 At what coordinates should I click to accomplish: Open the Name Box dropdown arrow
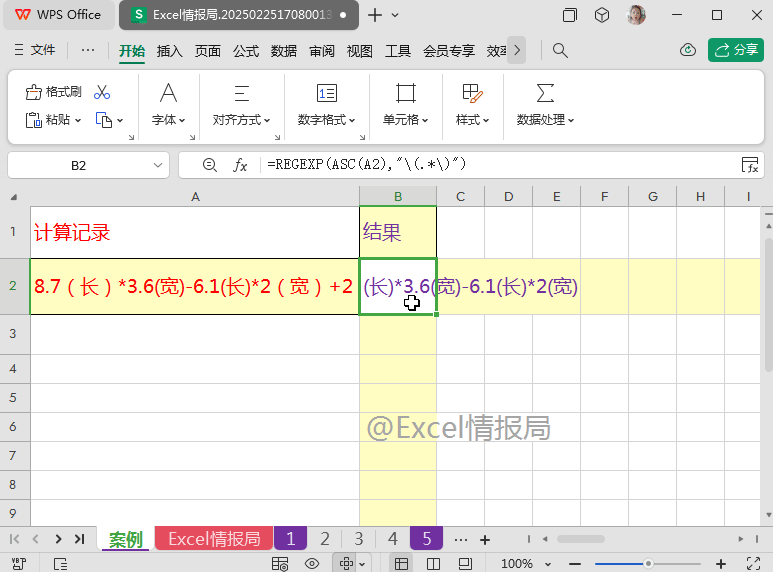(157, 165)
